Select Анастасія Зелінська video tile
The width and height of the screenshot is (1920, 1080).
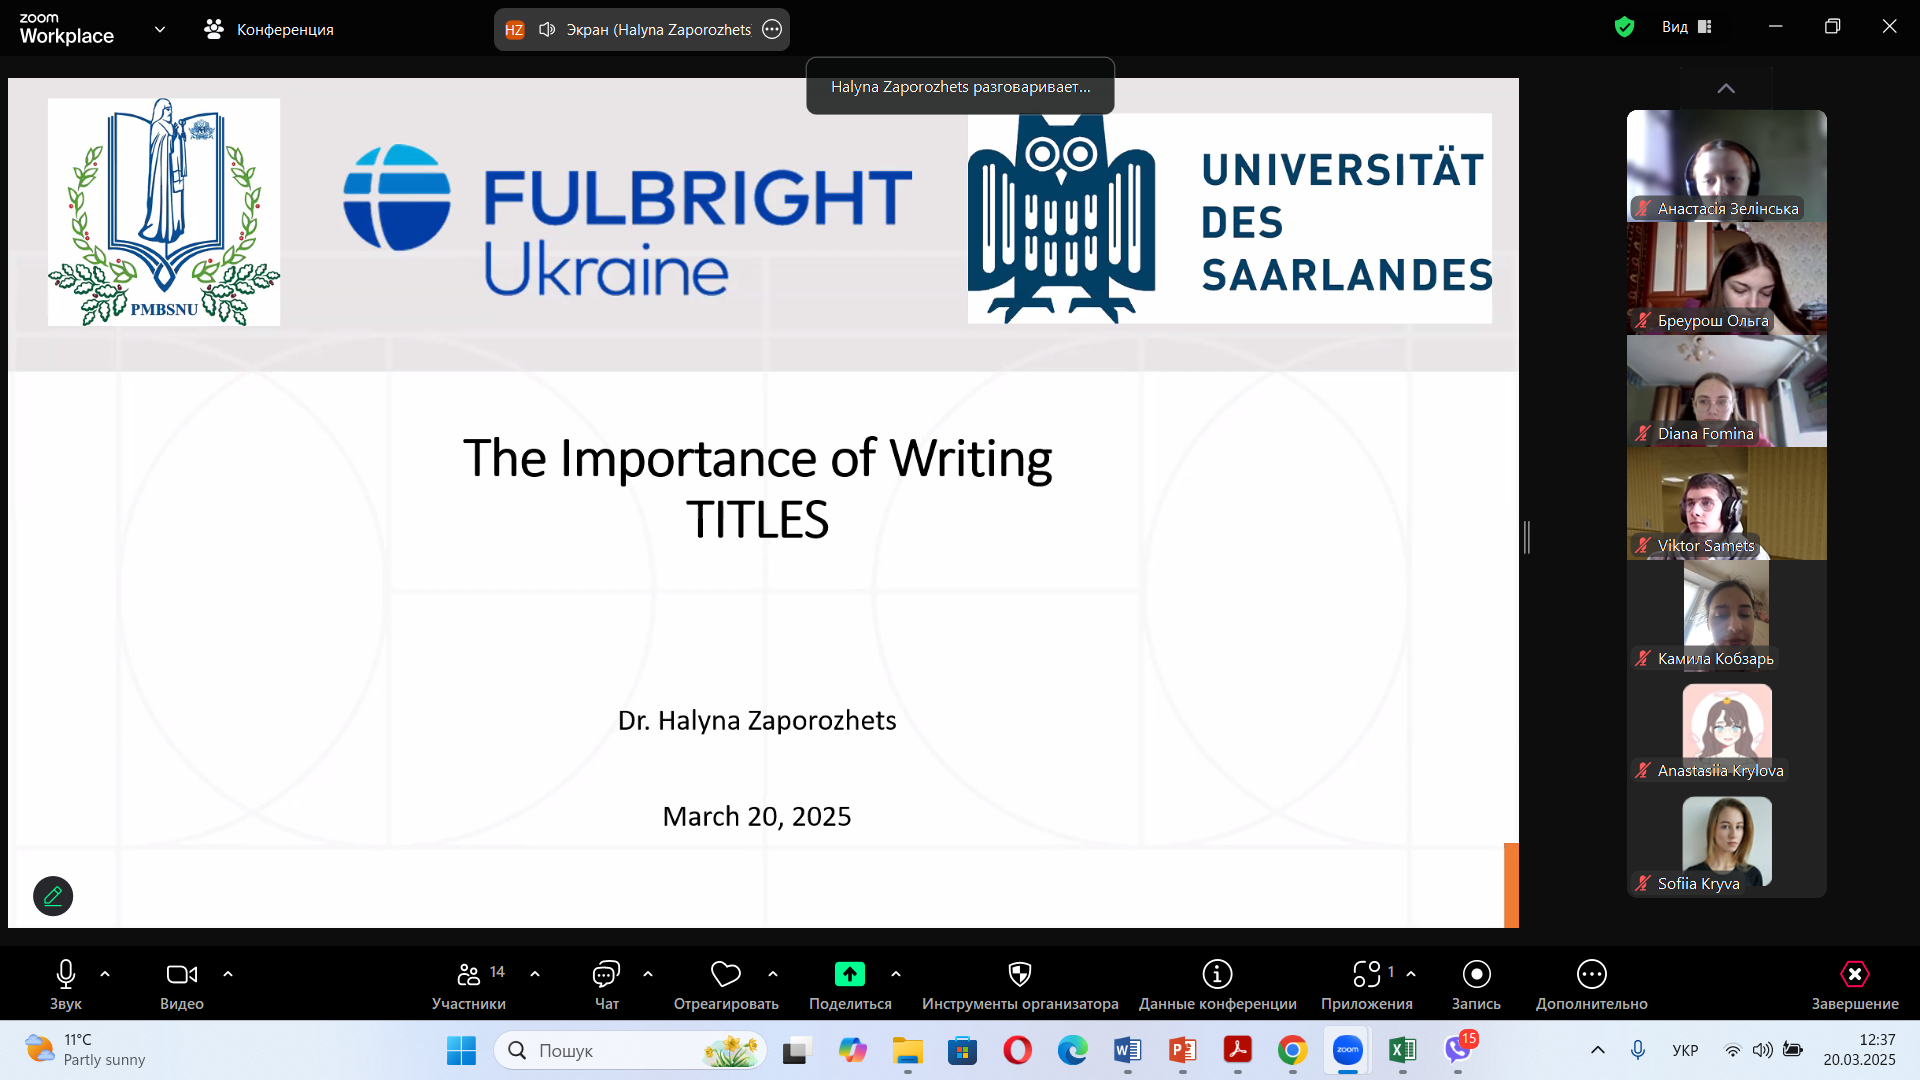[x=1726, y=165]
